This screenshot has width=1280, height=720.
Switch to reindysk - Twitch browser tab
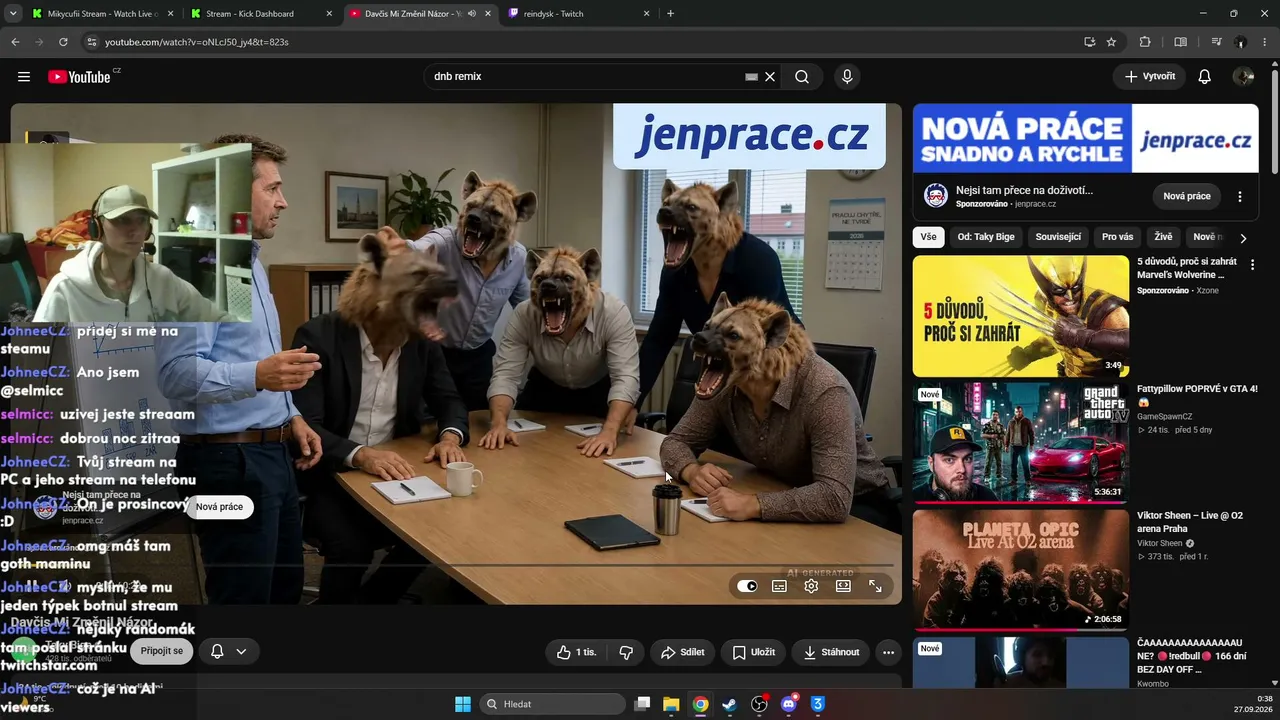pyautogui.click(x=573, y=14)
